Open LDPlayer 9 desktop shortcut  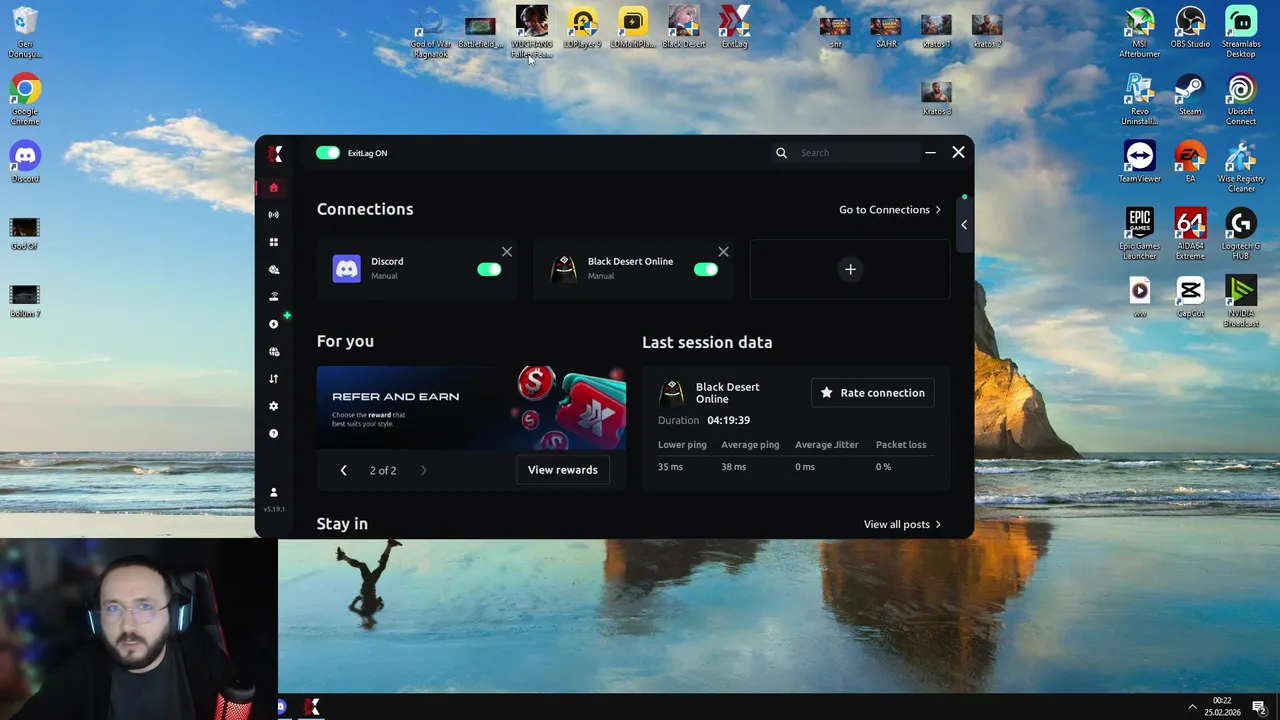(x=582, y=28)
